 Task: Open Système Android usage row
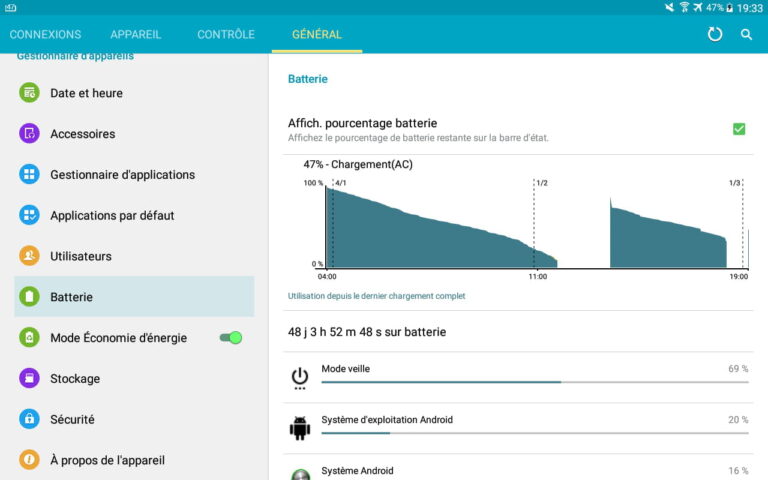click(x=518, y=469)
